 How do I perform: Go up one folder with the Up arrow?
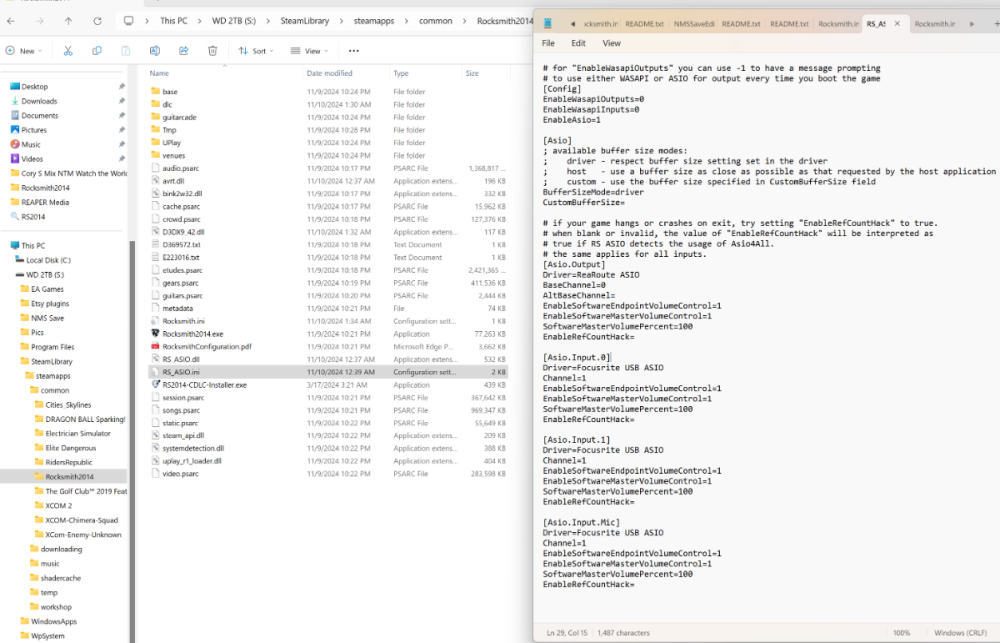pyautogui.click(x=68, y=20)
